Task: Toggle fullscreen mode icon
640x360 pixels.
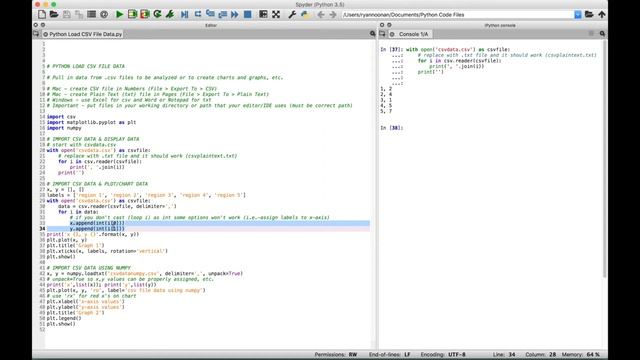Action: 276,14
